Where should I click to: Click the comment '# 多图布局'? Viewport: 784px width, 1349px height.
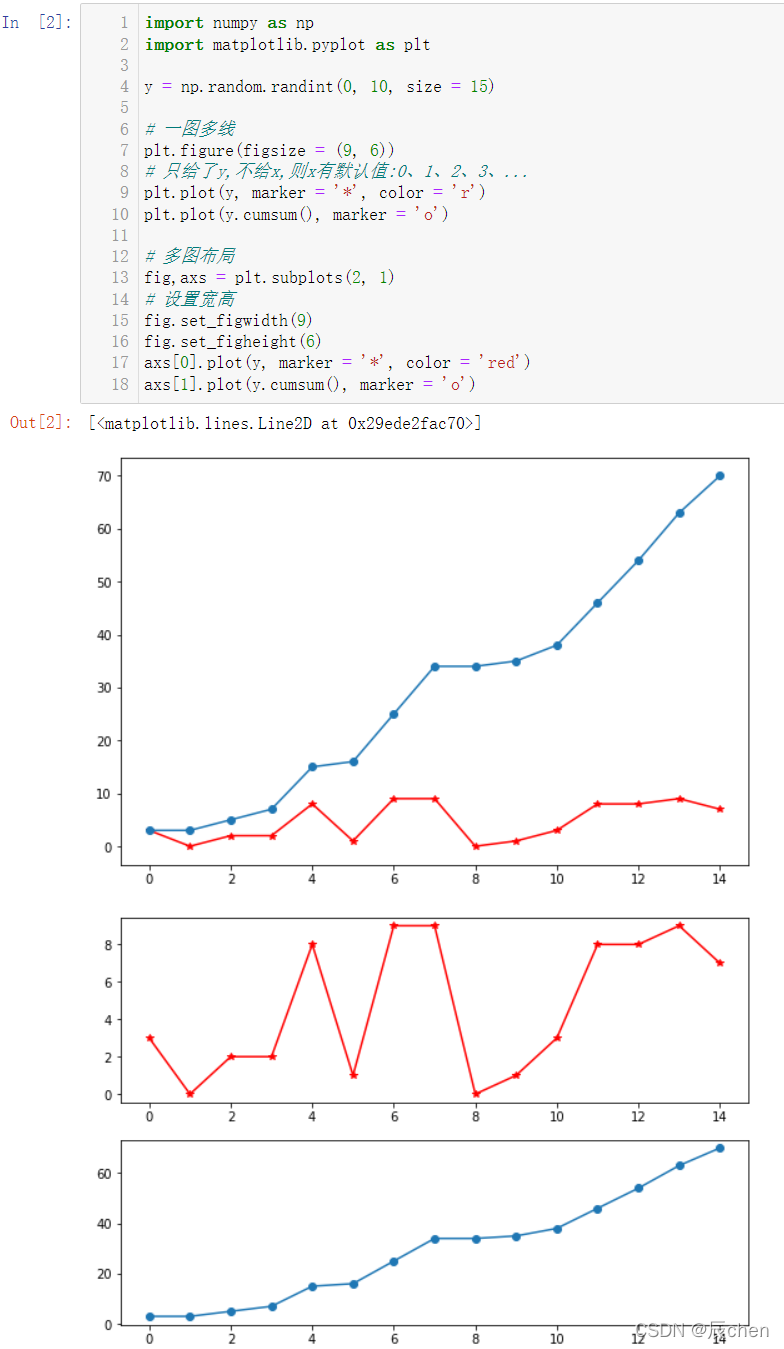tap(189, 256)
